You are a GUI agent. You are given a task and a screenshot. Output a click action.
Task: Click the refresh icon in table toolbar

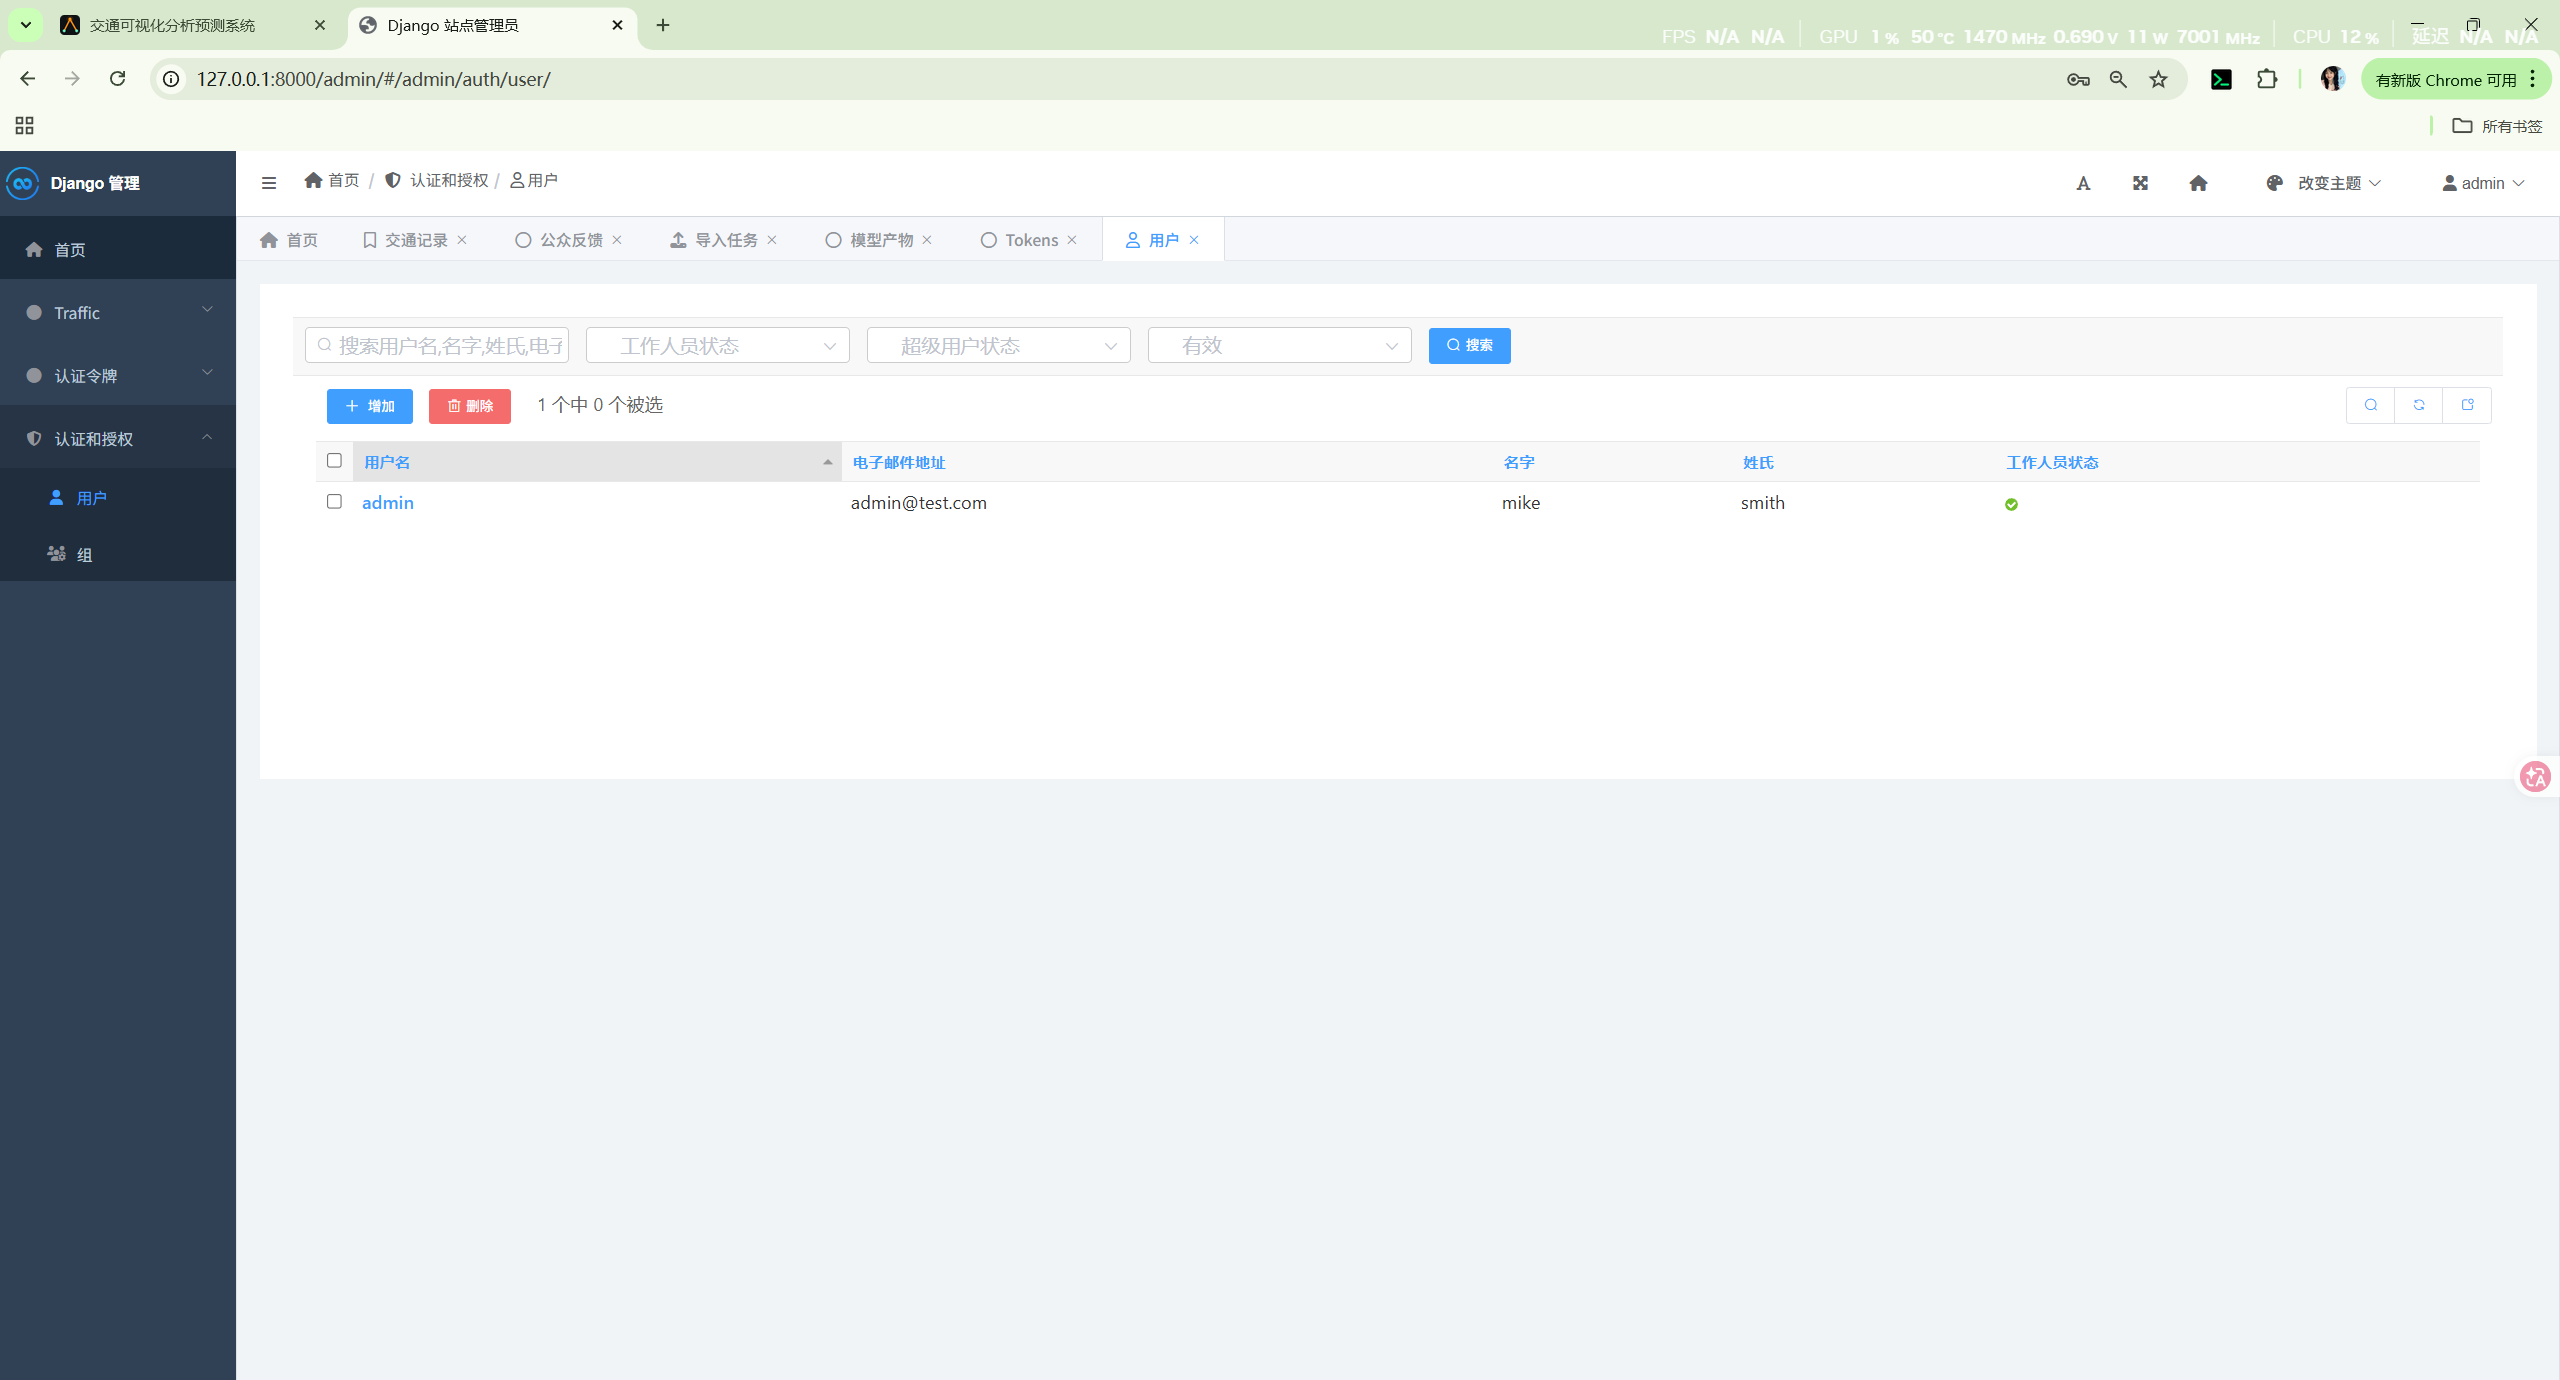coord(2419,405)
